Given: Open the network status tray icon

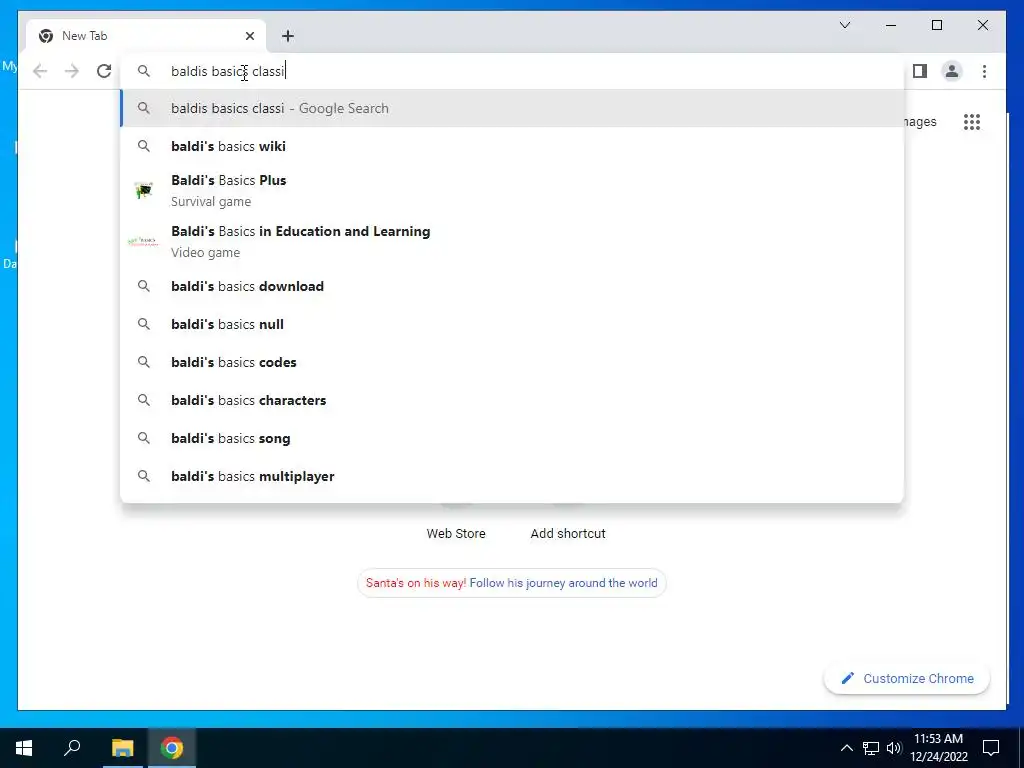Looking at the screenshot, I should tap(871, 748).
